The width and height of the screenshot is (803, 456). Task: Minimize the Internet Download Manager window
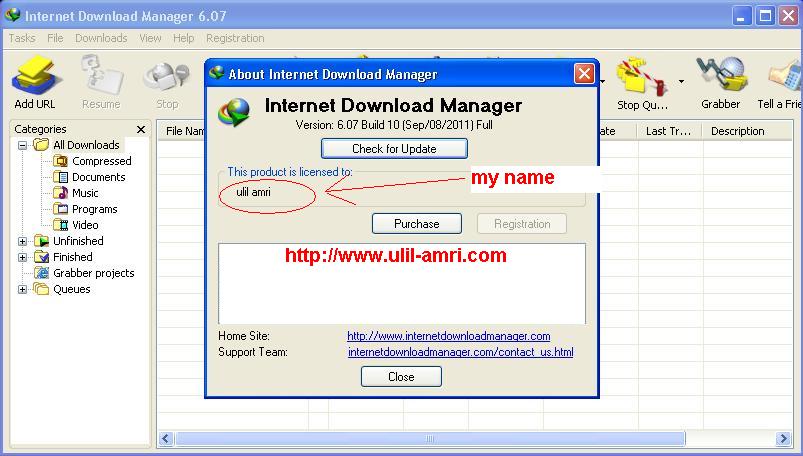coord(741,16)
